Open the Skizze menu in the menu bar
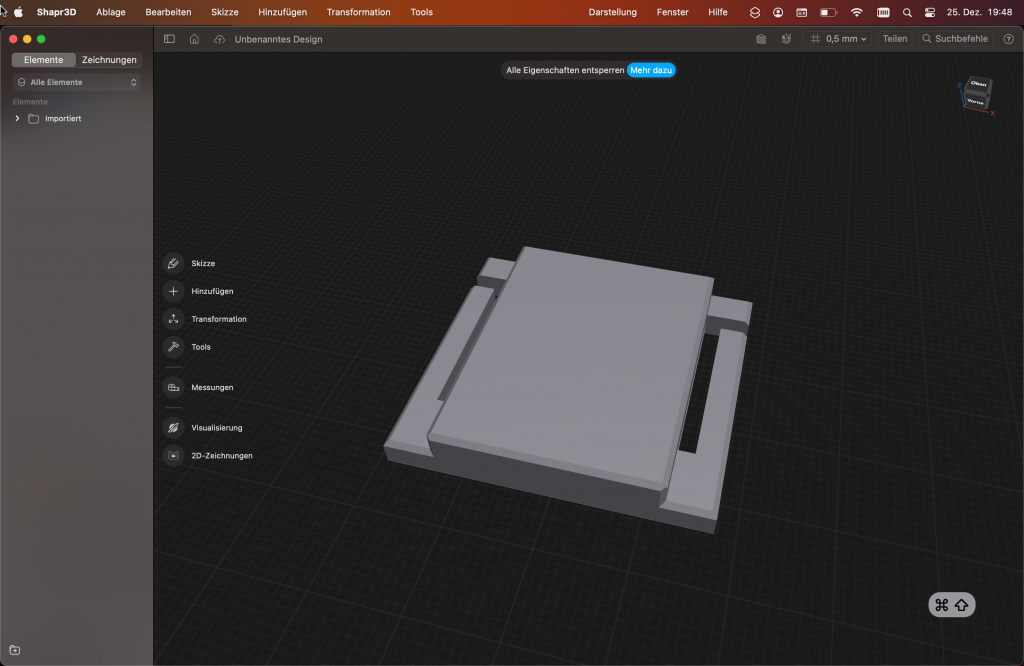 pos(225,12)
